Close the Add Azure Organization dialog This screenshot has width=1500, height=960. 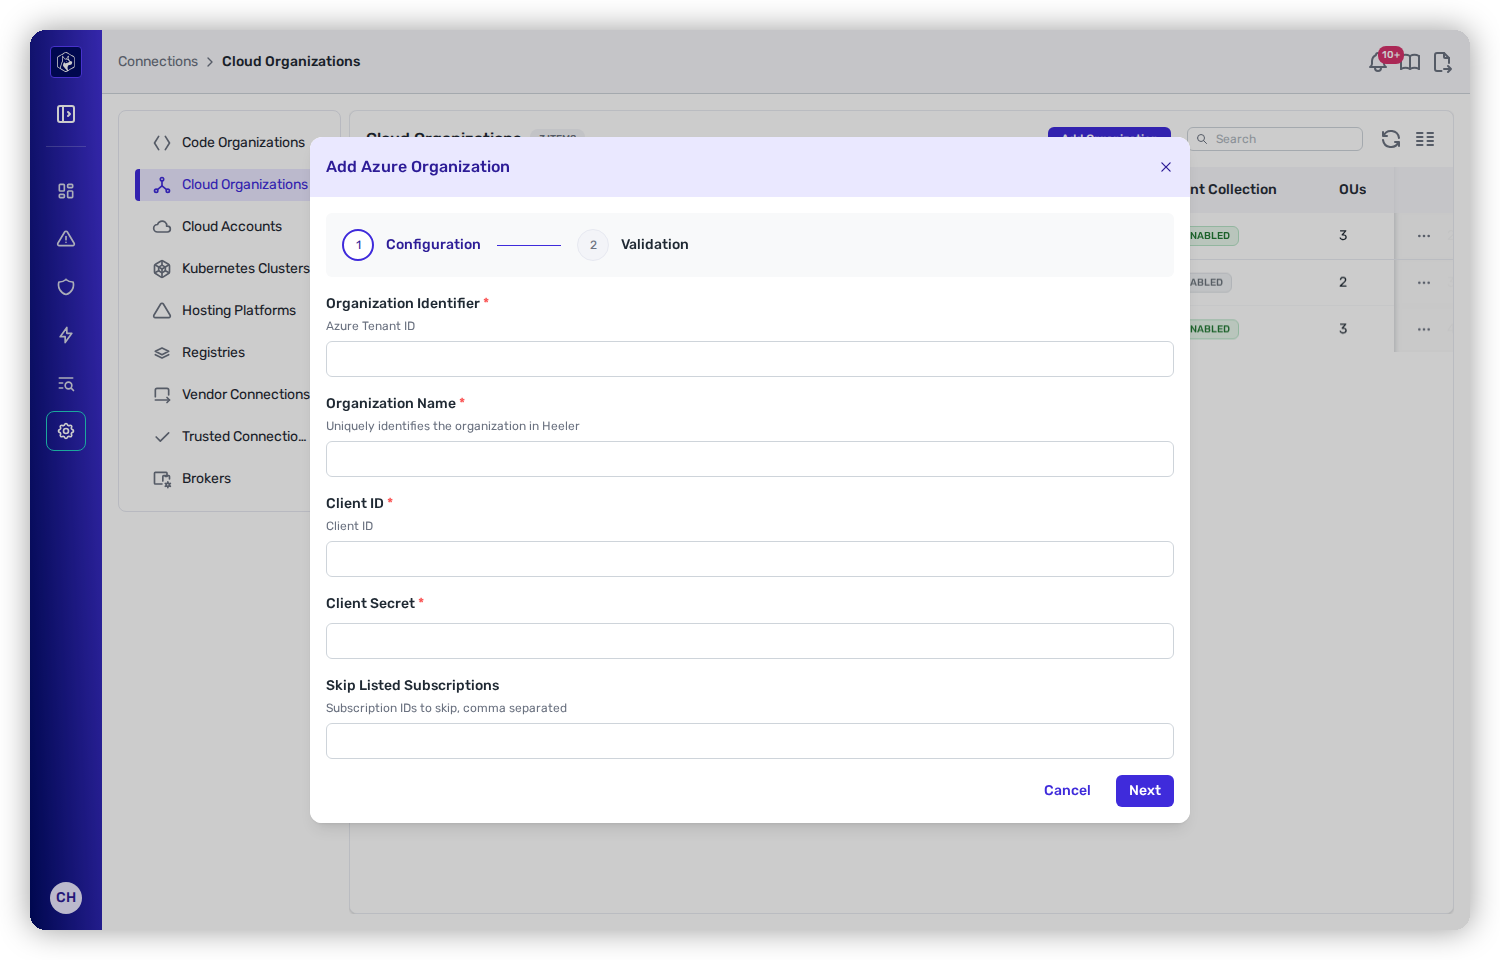pyautogui.click(x=1166, y=167)
